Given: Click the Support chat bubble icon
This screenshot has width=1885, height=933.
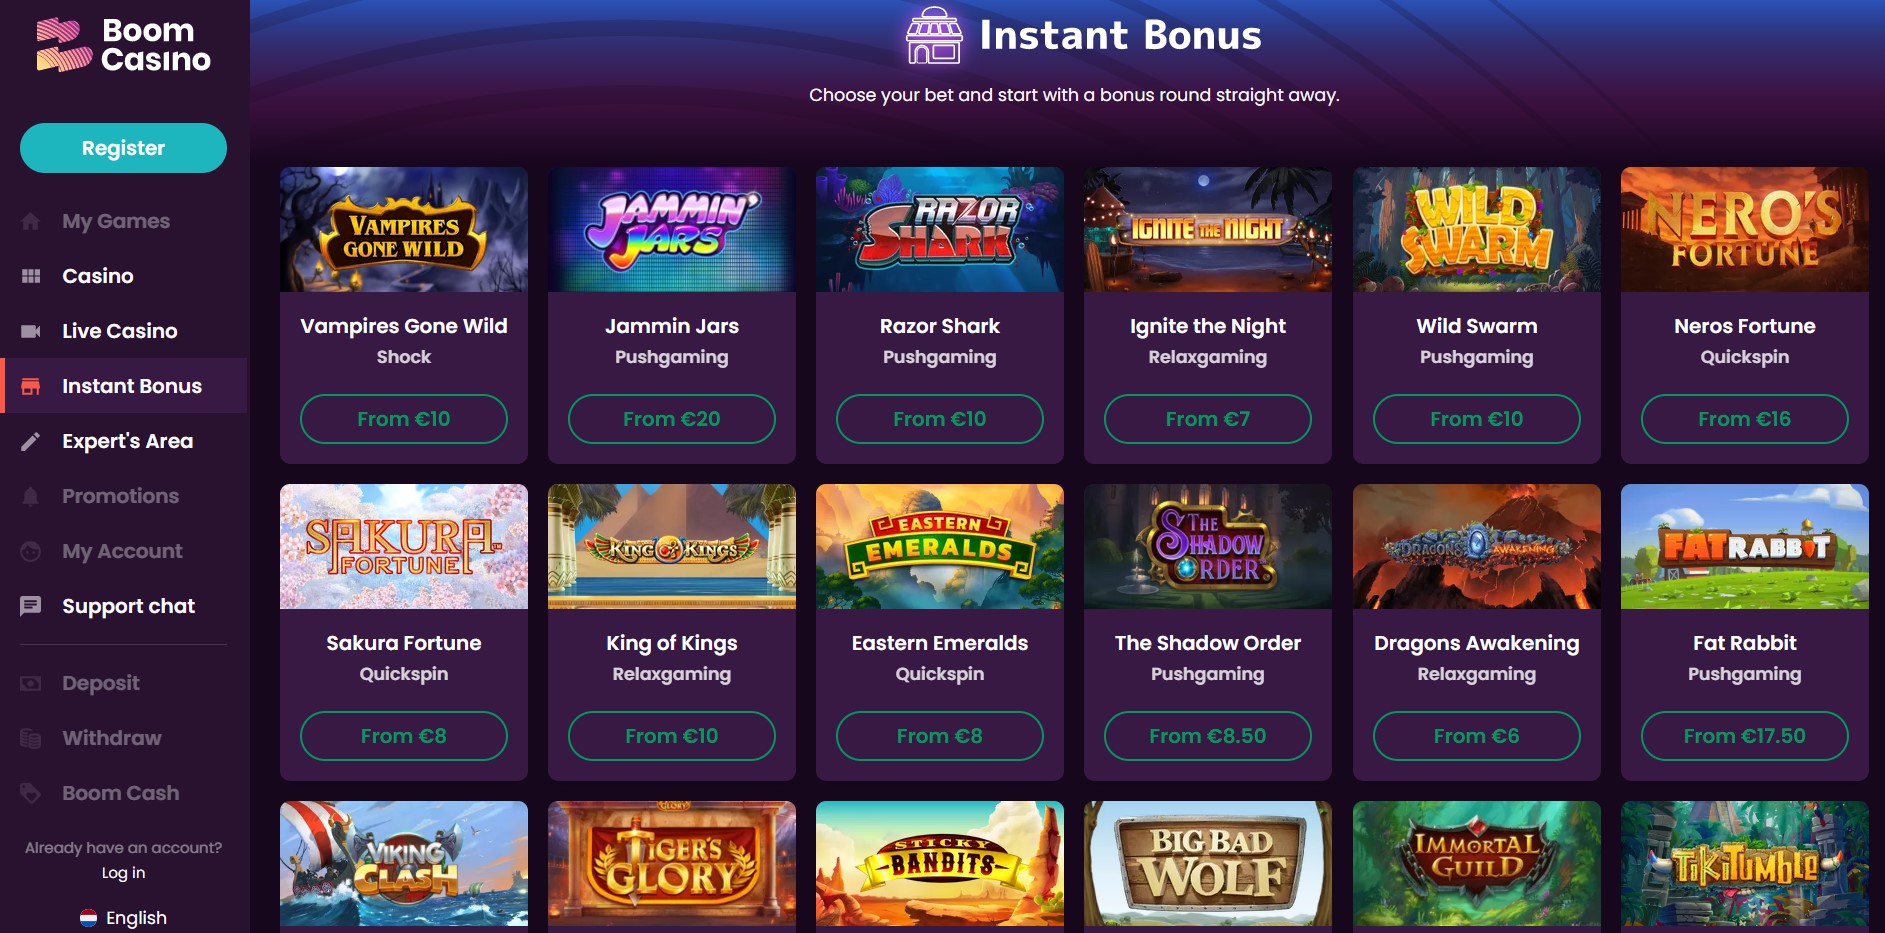Looking at the screenshot, I should tap(31, 606).
